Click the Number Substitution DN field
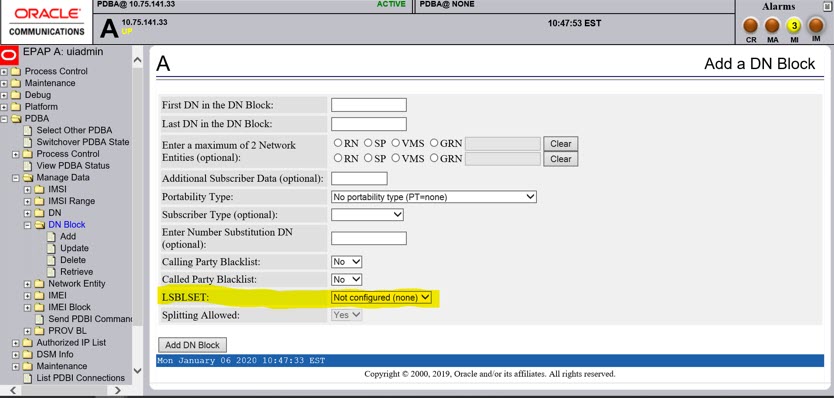 point(369,238)
